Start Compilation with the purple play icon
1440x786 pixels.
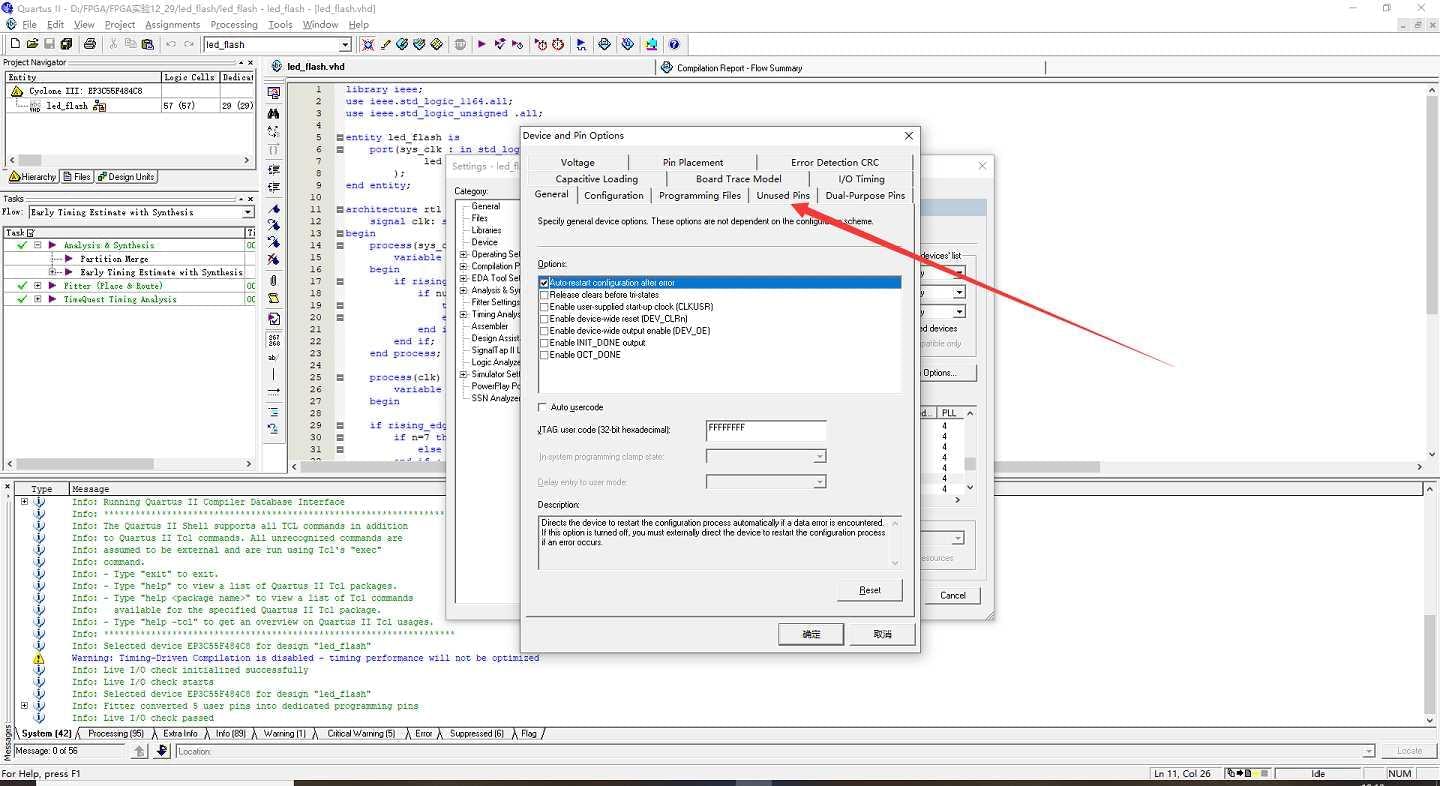pos(481,44)
